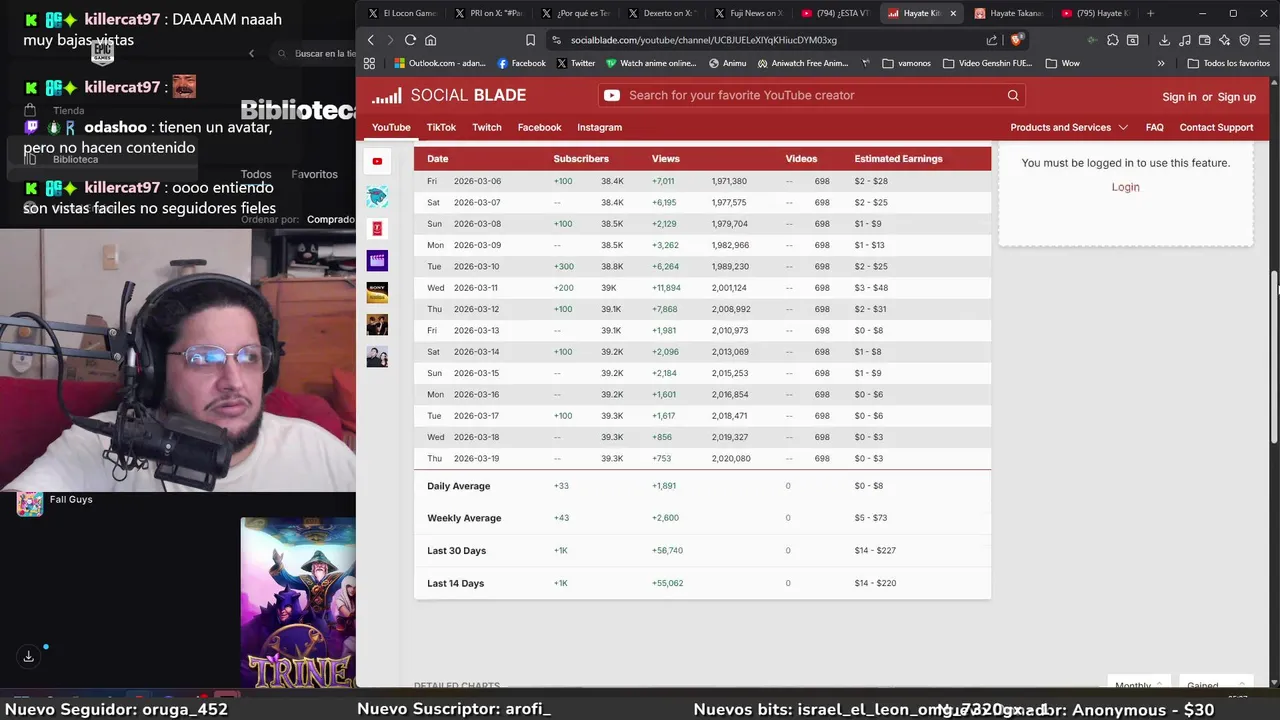Open the Outlook.com bookmark

440,63
